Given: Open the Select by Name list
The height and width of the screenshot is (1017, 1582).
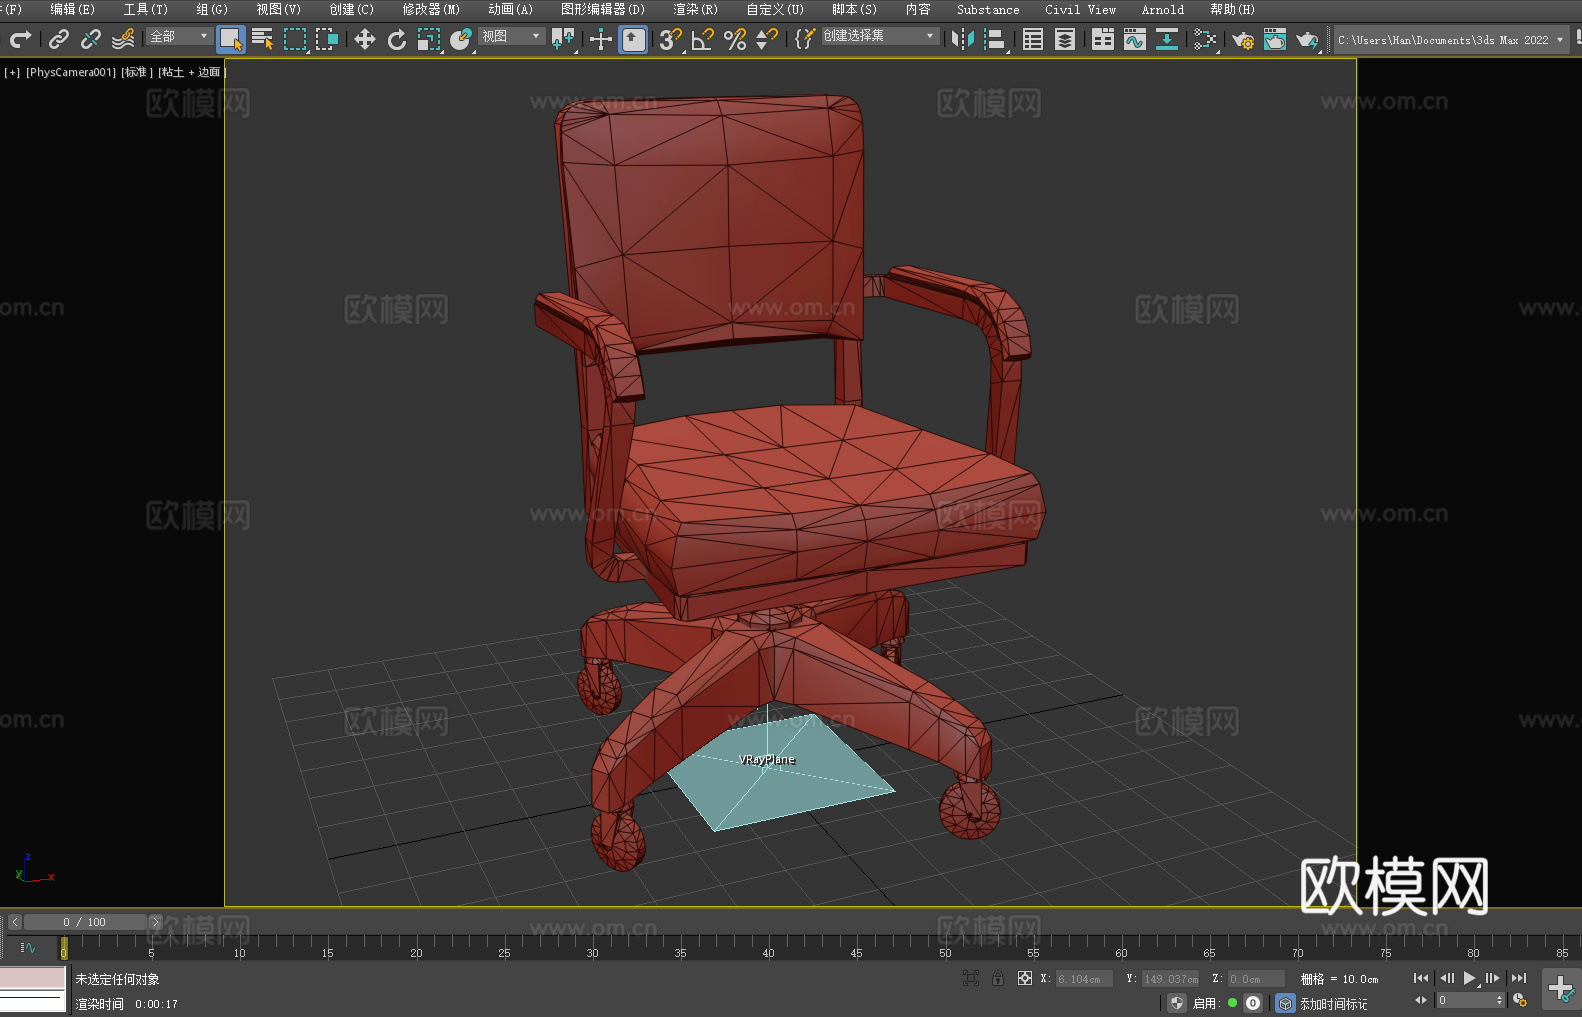Looking at the screenshot, I should pyautogui.click(x=263, y=39).
